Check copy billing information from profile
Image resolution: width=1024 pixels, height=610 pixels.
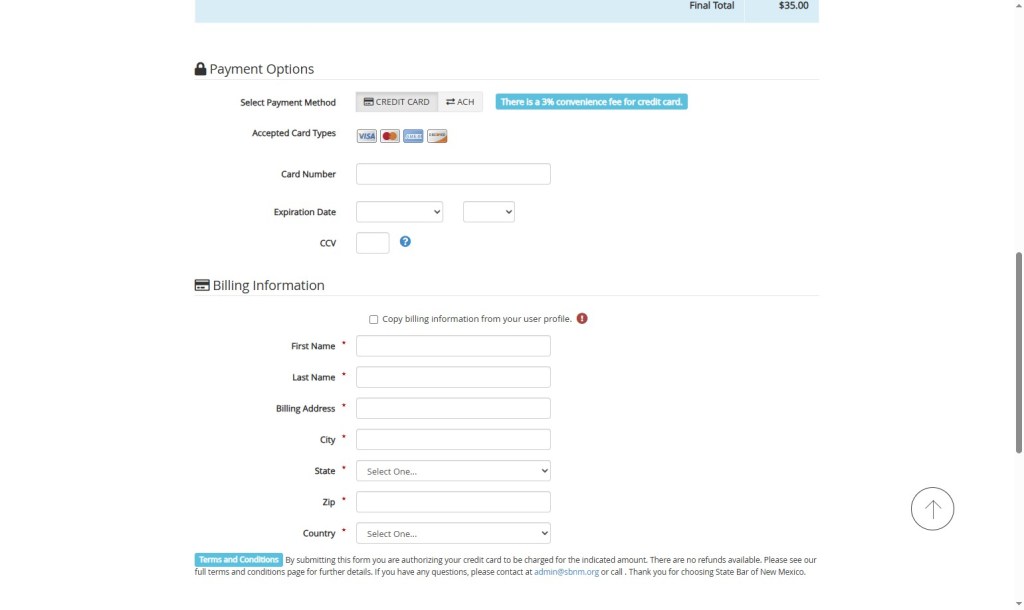374,320
